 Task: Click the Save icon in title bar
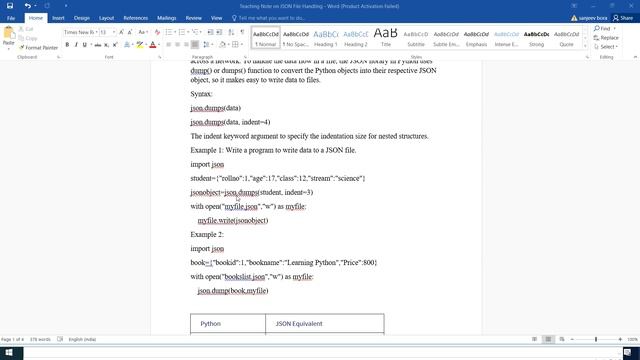click(x=10, y=6)
